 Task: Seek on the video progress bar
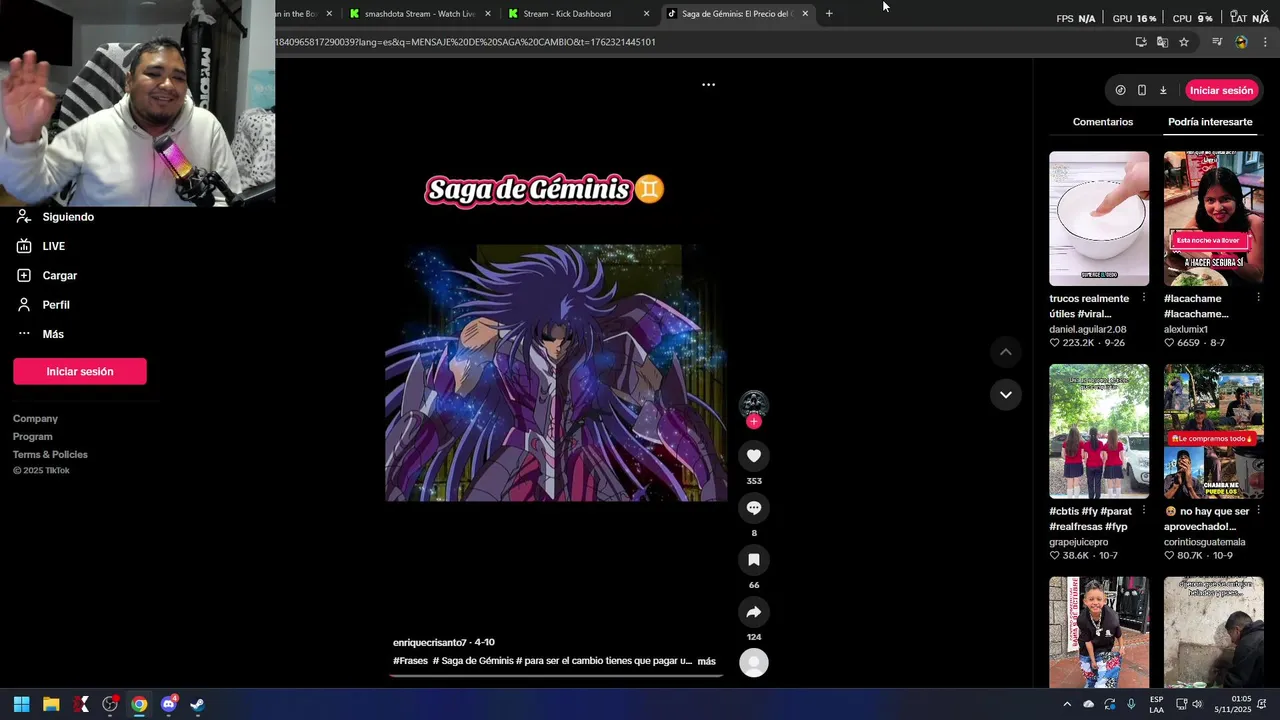click(556, 676)
